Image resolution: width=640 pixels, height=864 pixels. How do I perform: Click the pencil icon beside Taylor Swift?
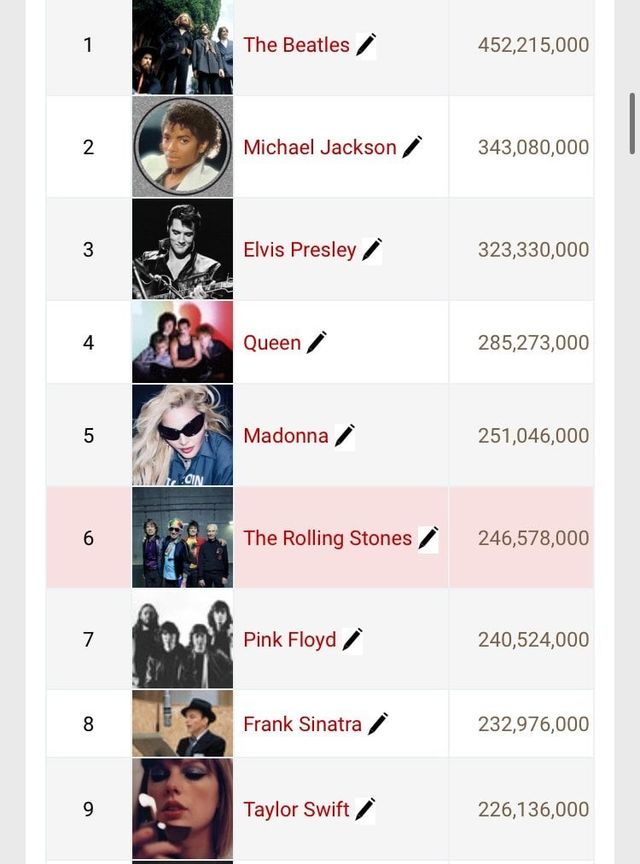(365, 809)
